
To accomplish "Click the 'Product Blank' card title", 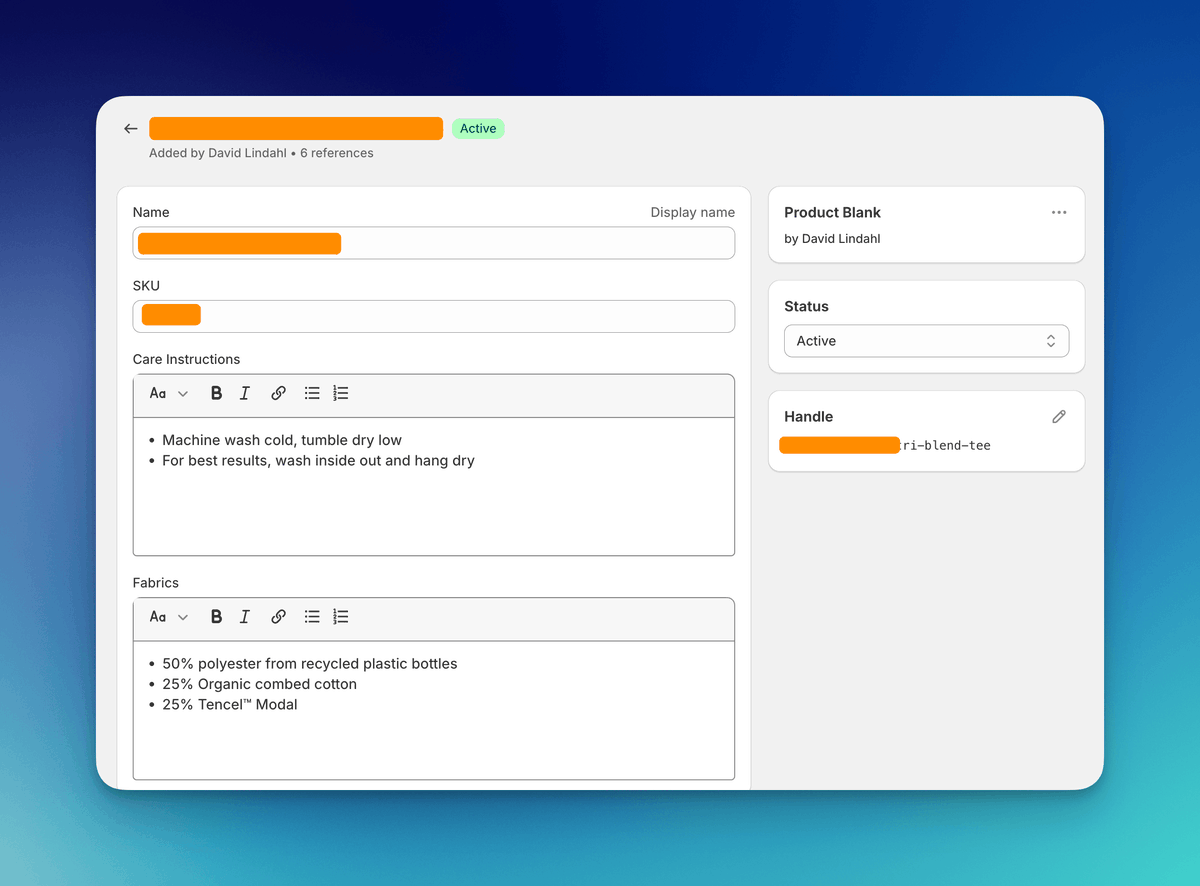I will (832, 212).
